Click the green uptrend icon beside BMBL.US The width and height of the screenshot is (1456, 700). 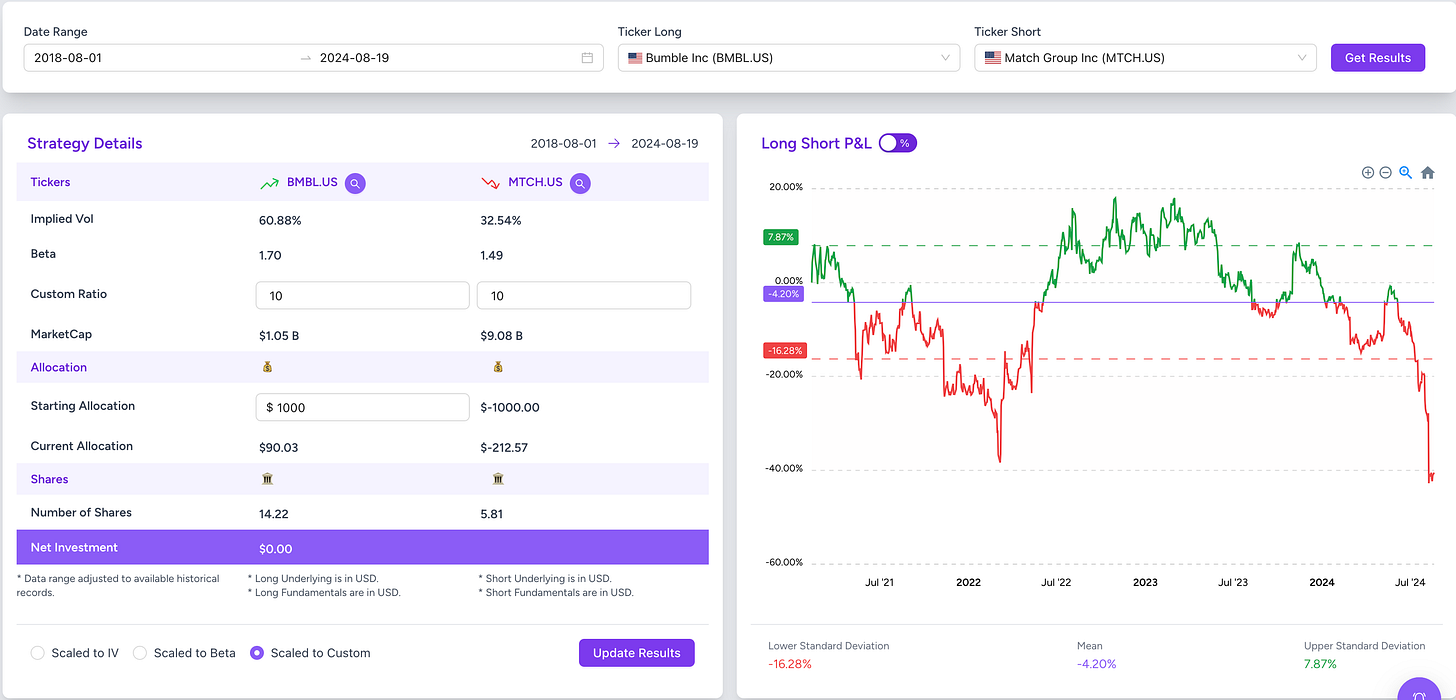270,183
